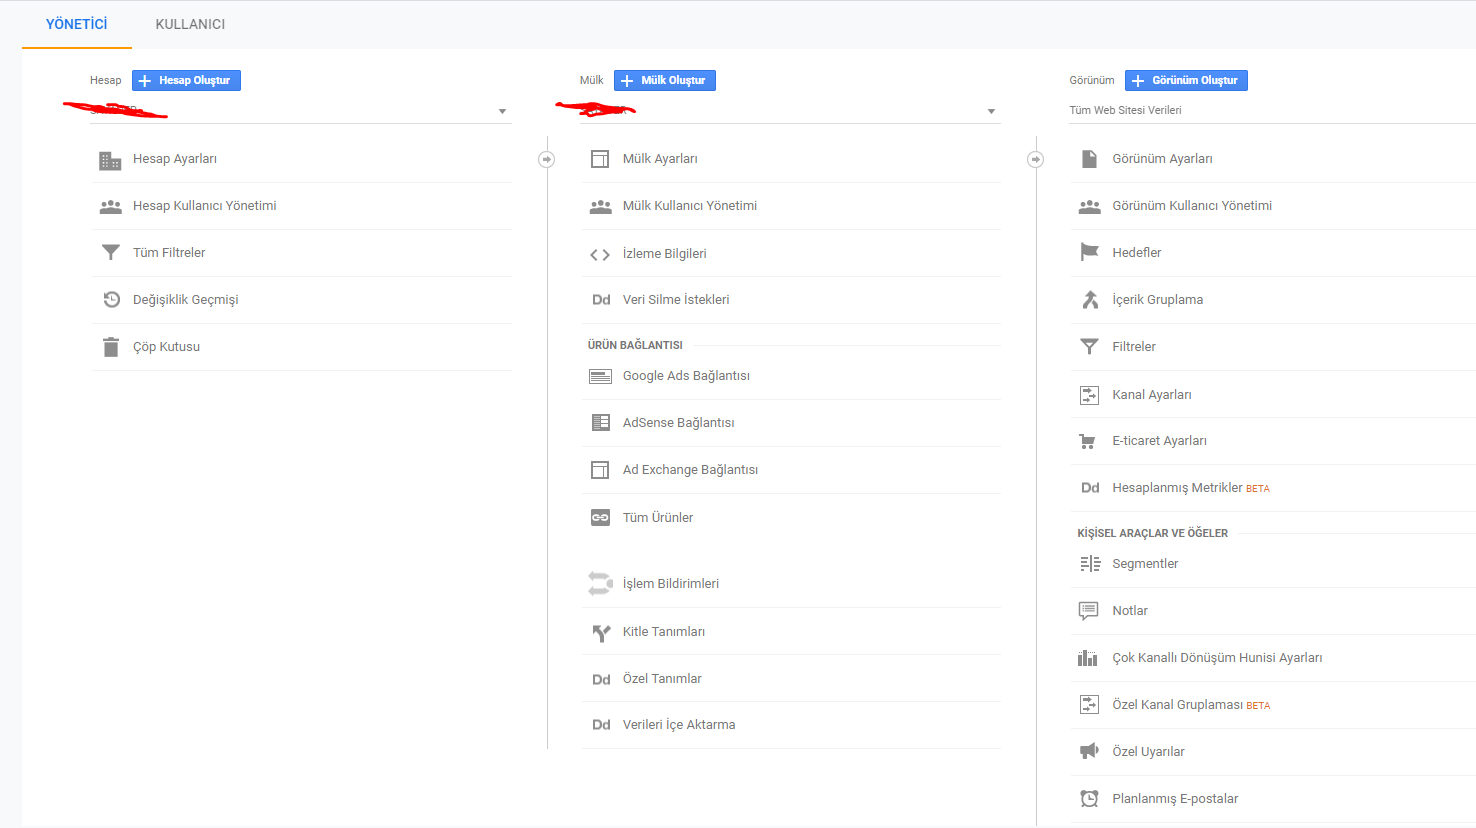The image size is (1476, 828).
Task: Open Kitle Tanımları text link
Action: point(664,632)
